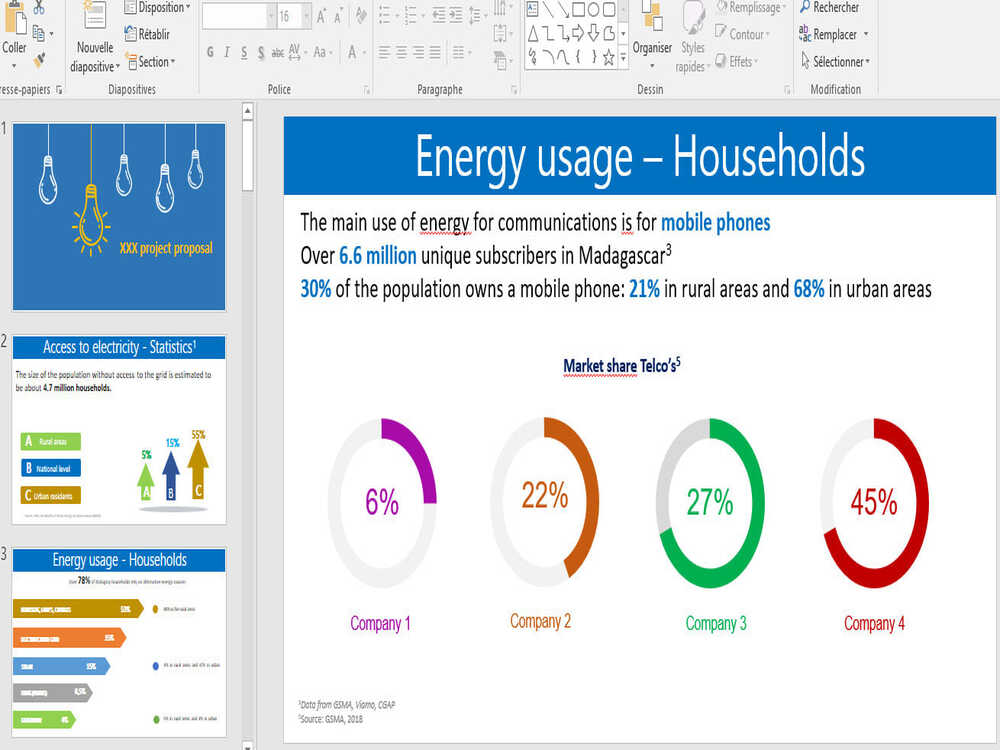Screen dimensions: 1000x750
Task: Select the Company 4 45% donut chart
Action: pyautogui.click(x=874, y=503)
